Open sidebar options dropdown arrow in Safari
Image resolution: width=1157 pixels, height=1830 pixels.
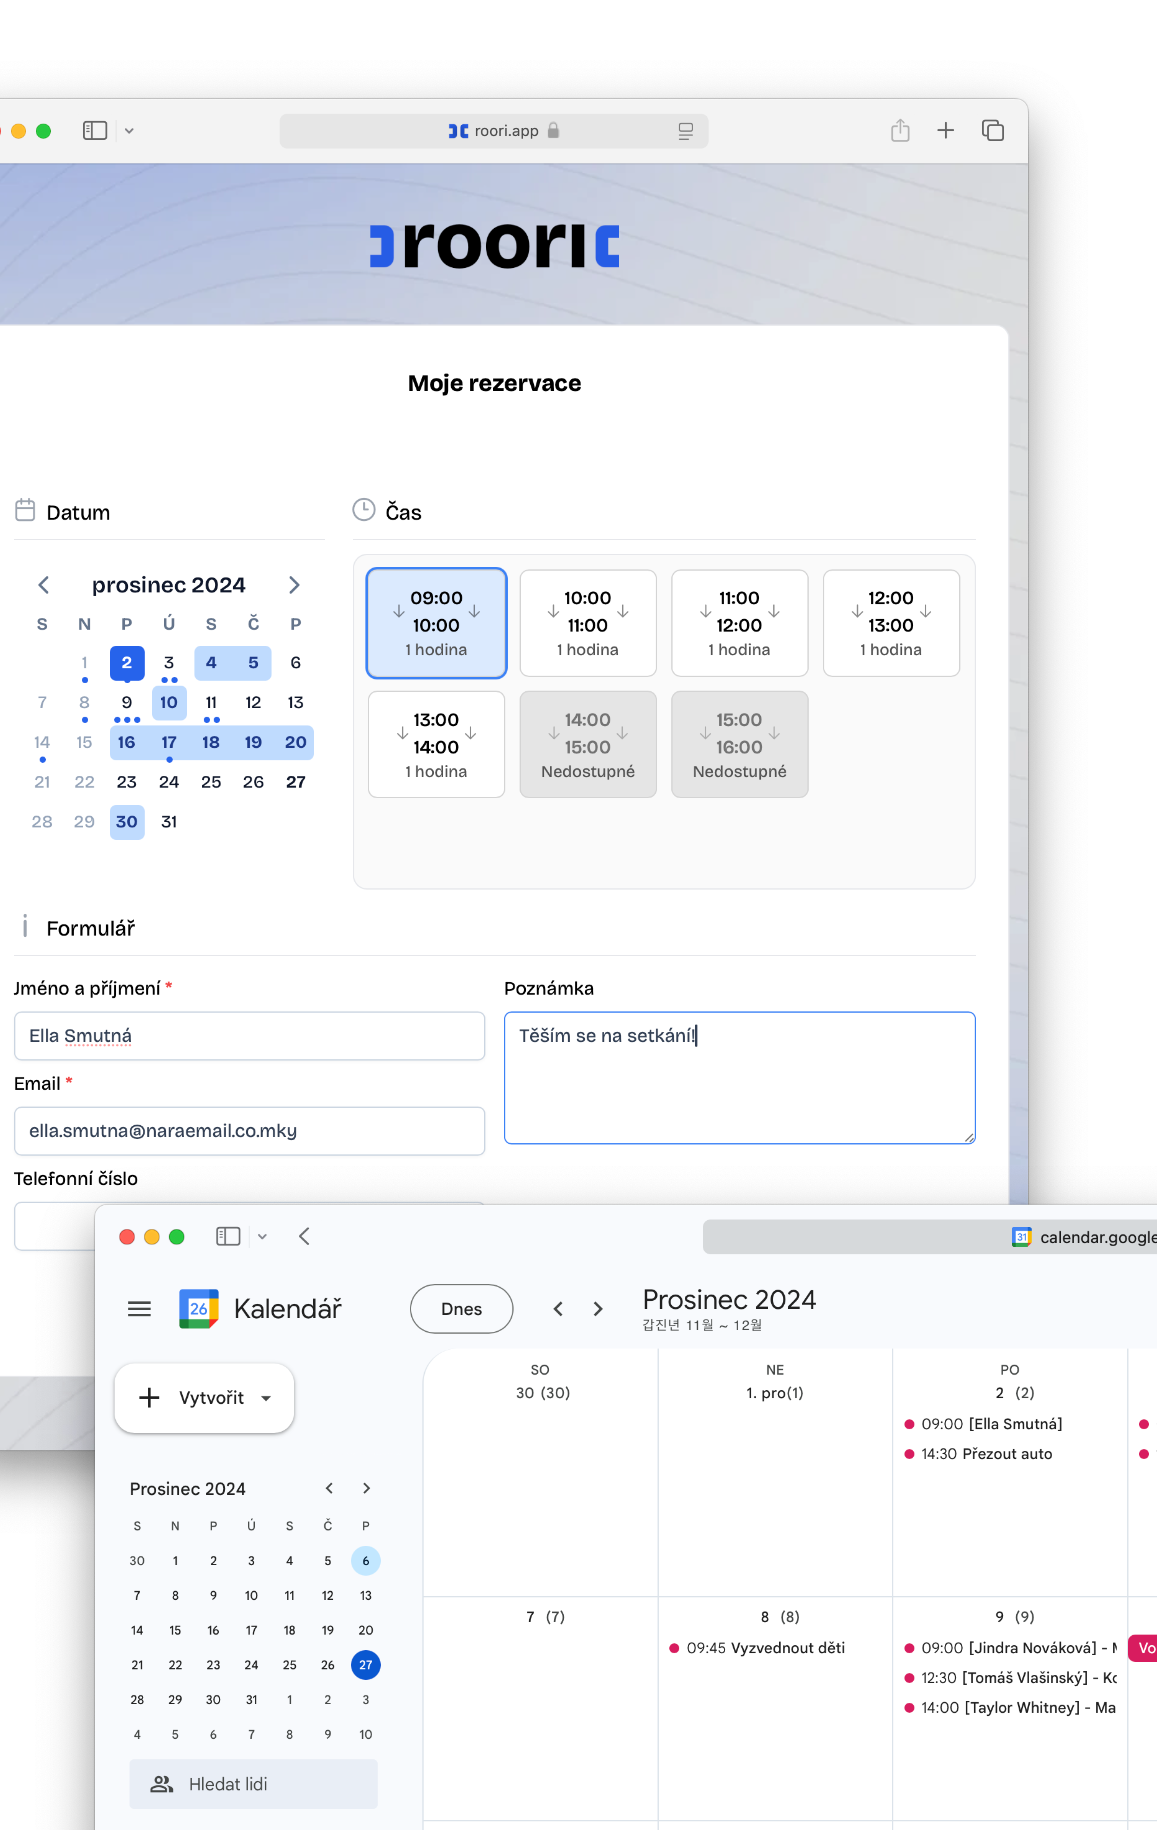(129, 131)
